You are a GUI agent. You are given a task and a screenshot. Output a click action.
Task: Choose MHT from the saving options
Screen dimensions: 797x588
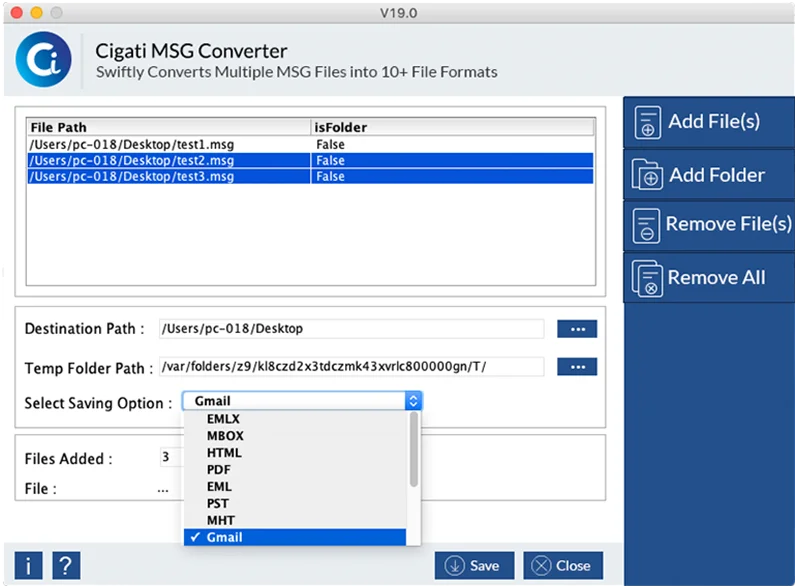295,520
